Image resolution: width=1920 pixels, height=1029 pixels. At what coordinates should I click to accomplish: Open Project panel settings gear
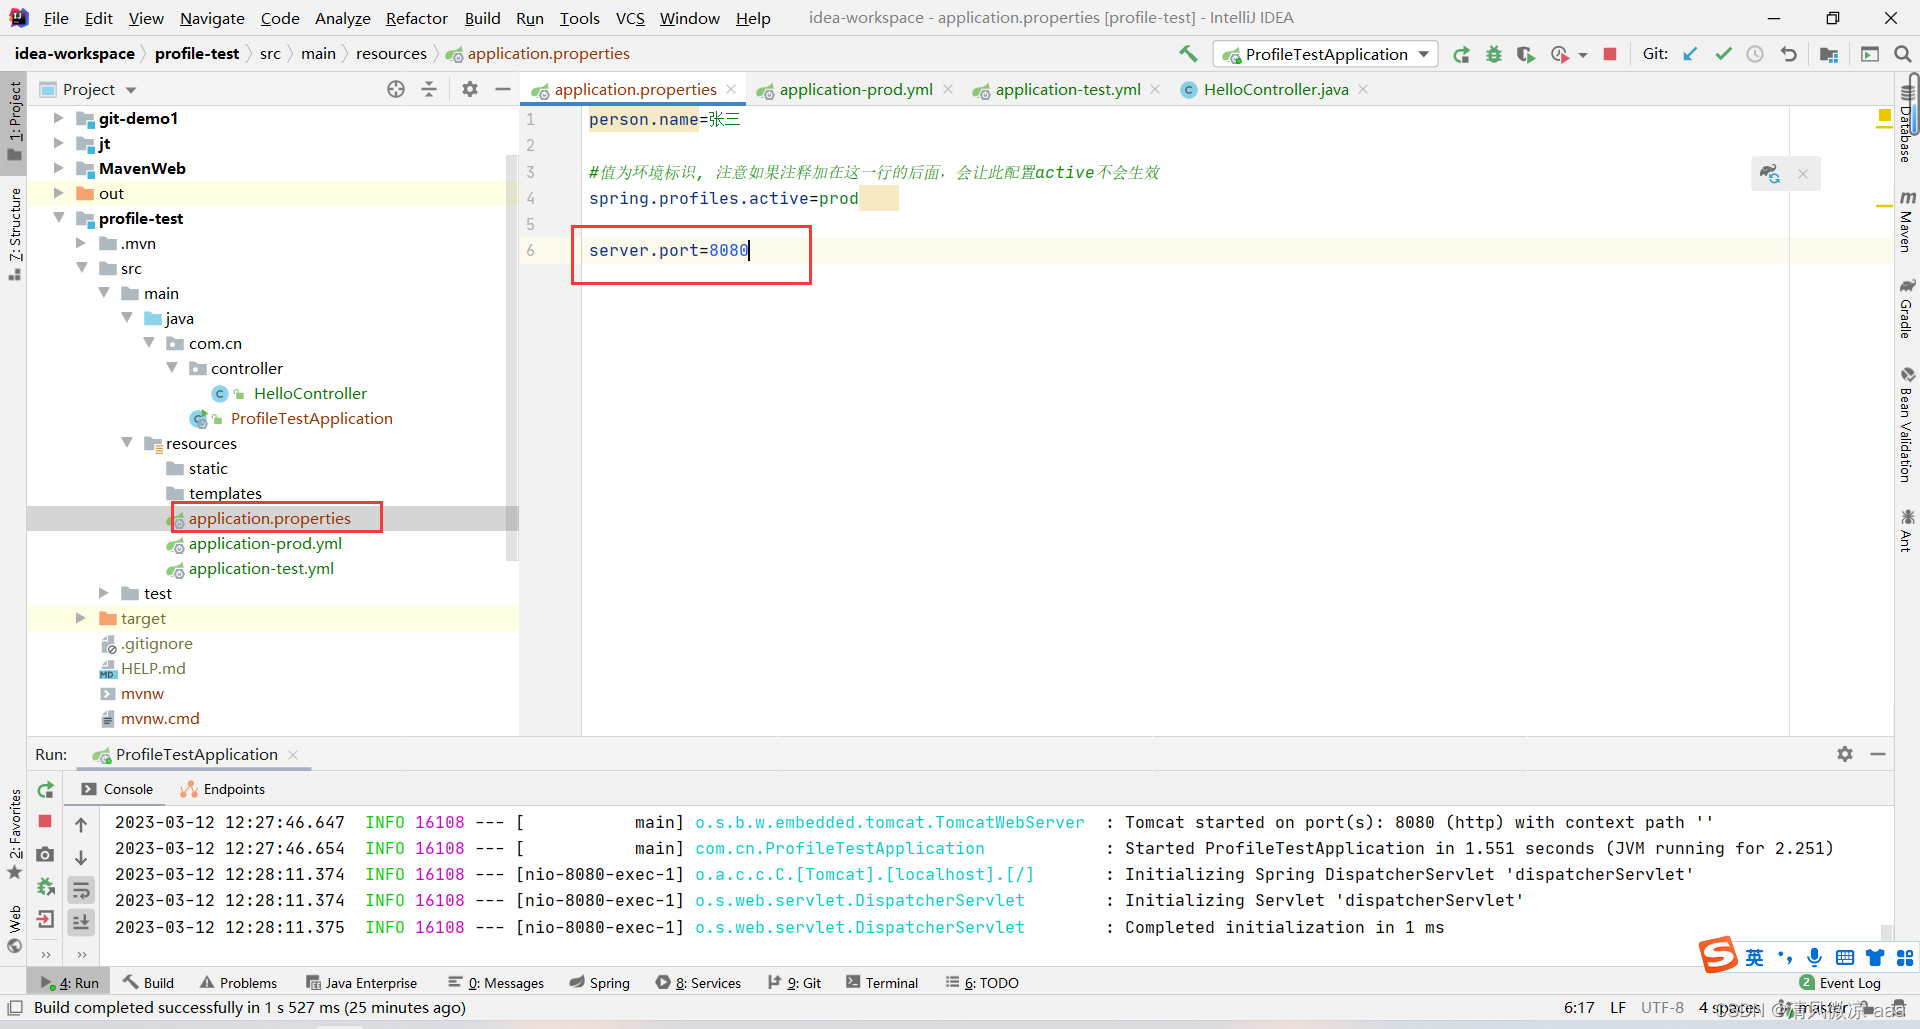pos(470,89)
